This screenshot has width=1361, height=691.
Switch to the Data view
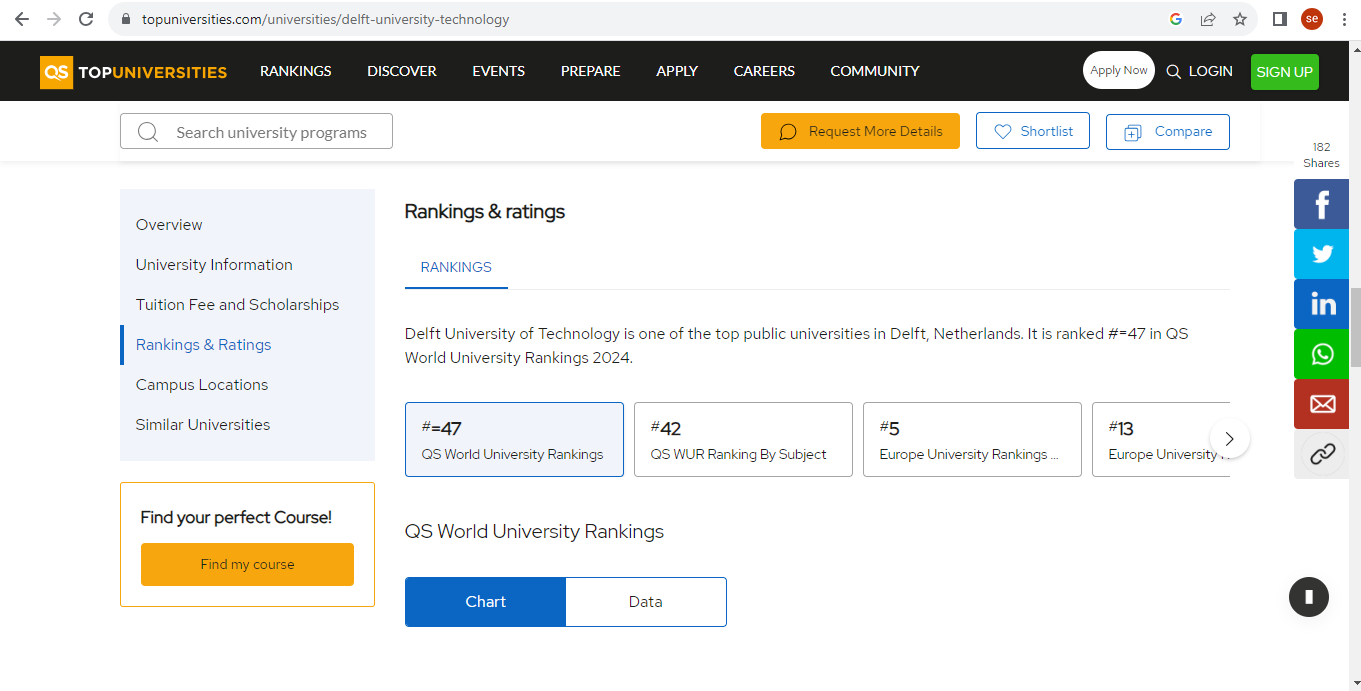[x=646, y=602]
